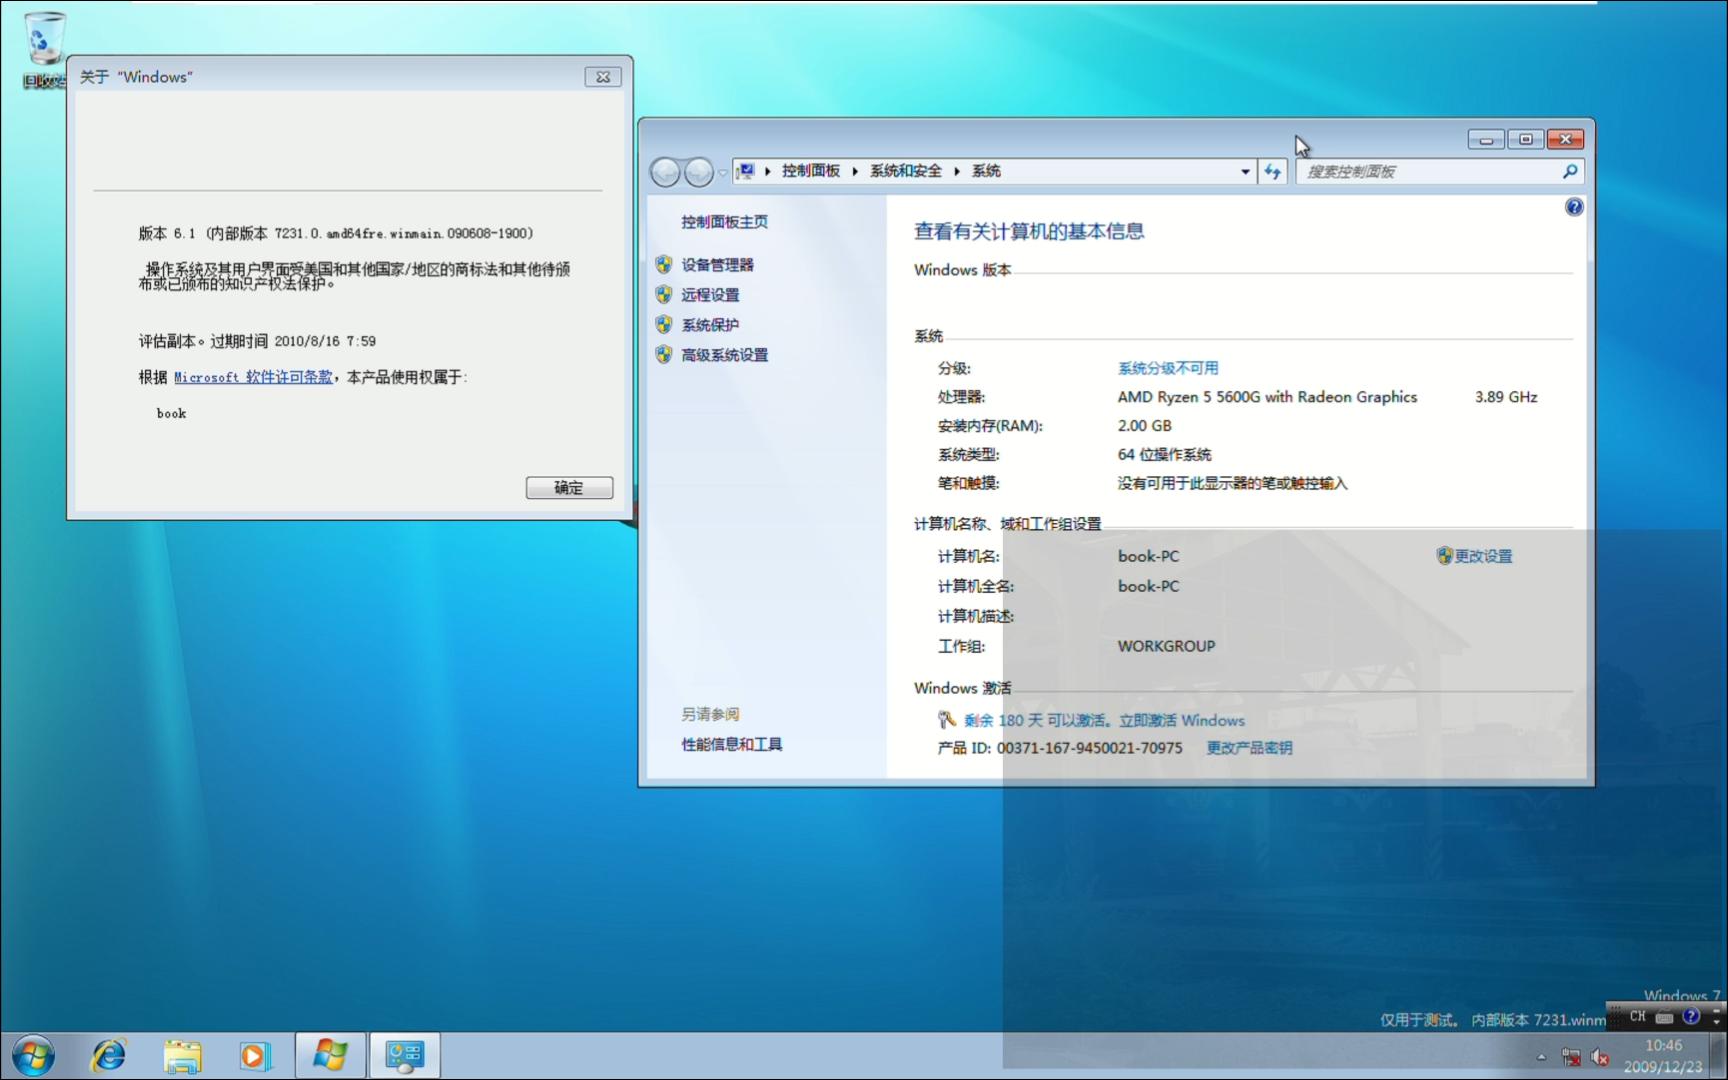Click the Forward navigation button
The image size is (1728, 1080).
[698, 172]
